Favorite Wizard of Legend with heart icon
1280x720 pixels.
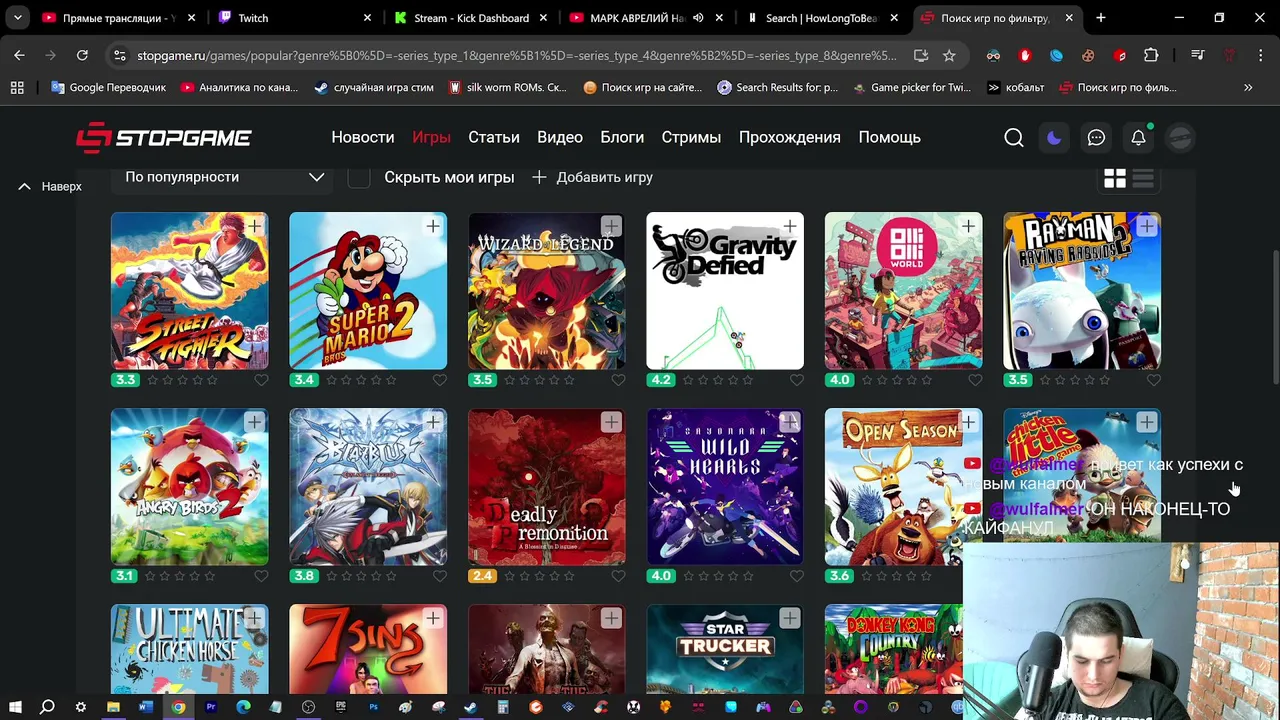click(618, 380)
